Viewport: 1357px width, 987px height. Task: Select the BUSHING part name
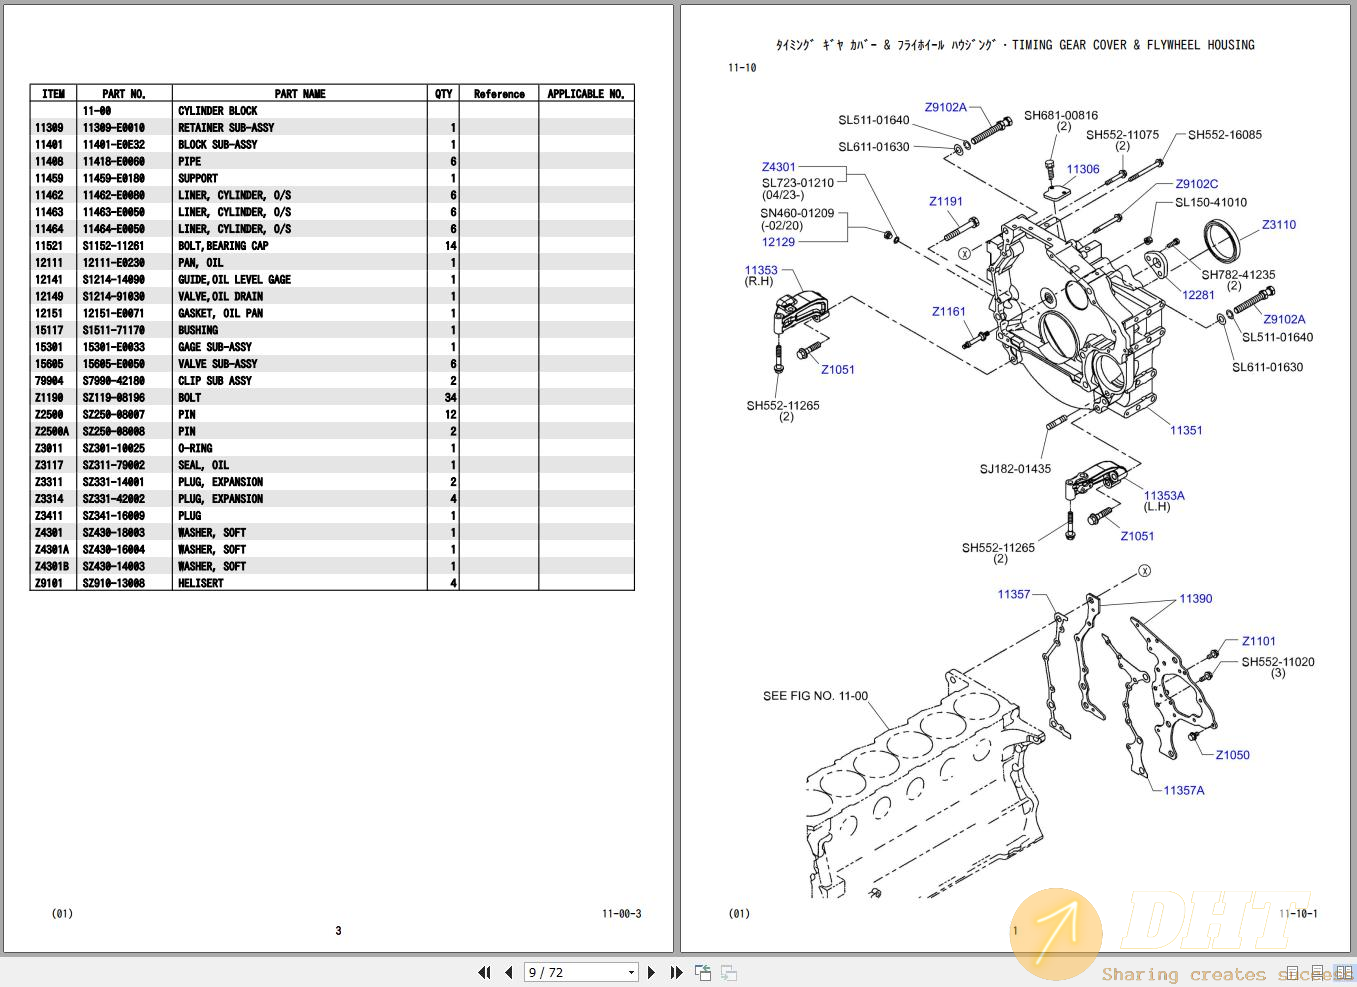click(x=198, y=330)
